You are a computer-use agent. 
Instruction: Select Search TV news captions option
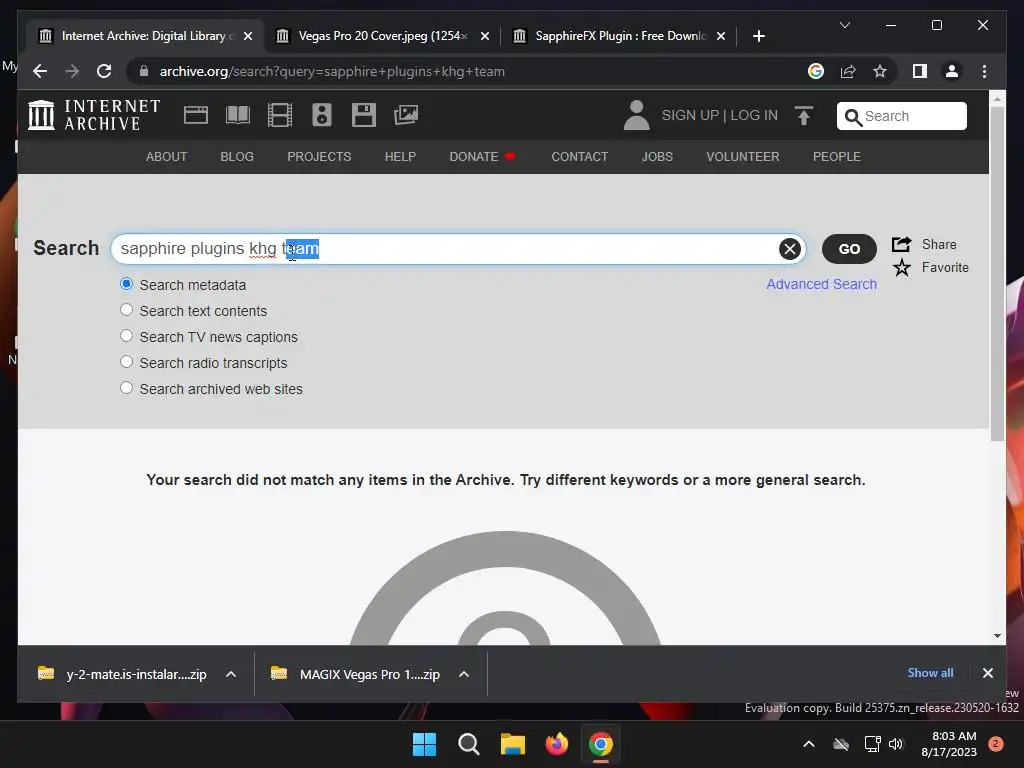[127, 336]
